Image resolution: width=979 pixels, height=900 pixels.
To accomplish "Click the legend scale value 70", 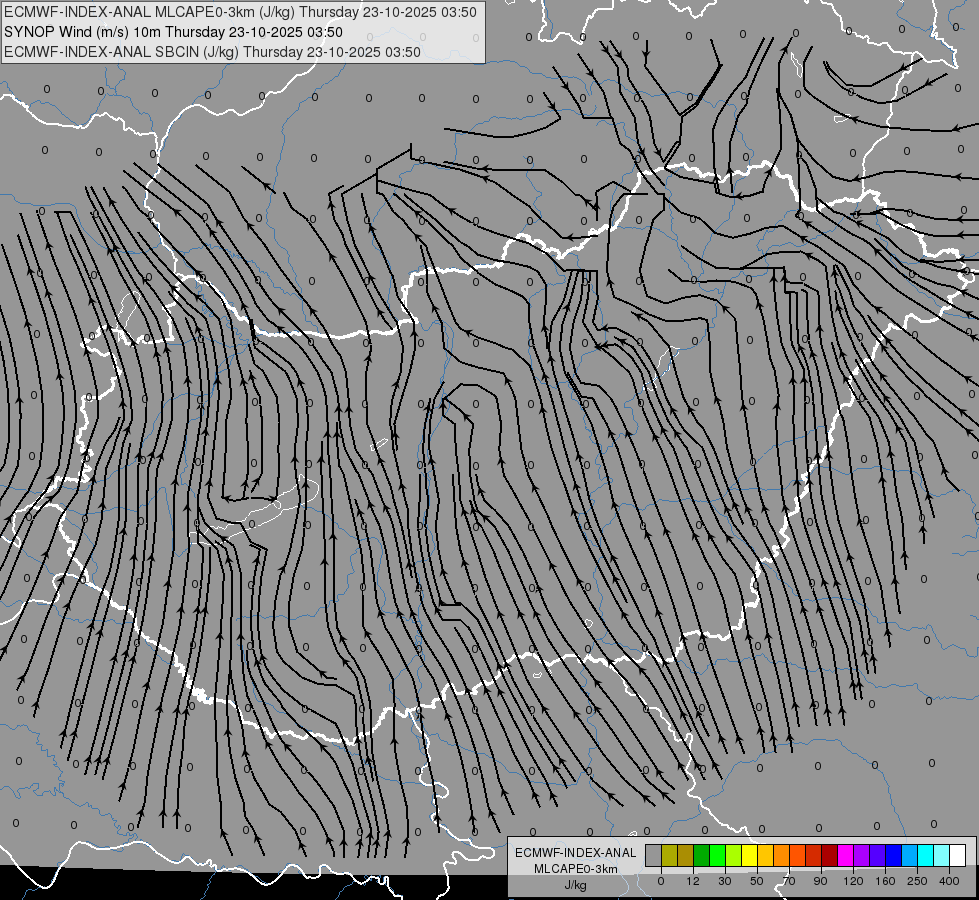I will (x=789, y=881).
